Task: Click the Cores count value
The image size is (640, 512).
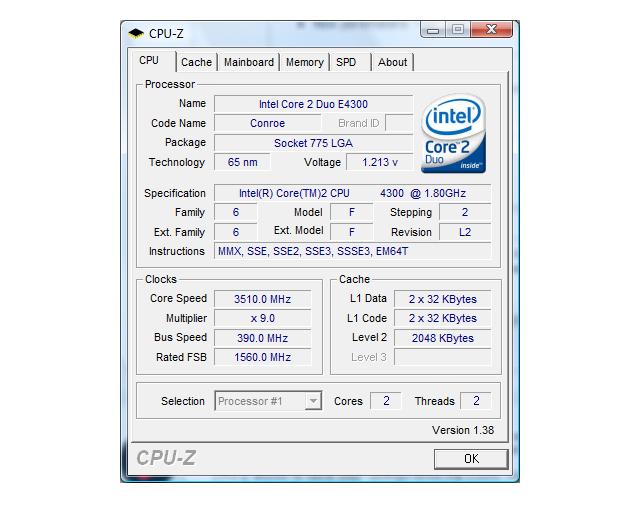Action: point(386,401)
